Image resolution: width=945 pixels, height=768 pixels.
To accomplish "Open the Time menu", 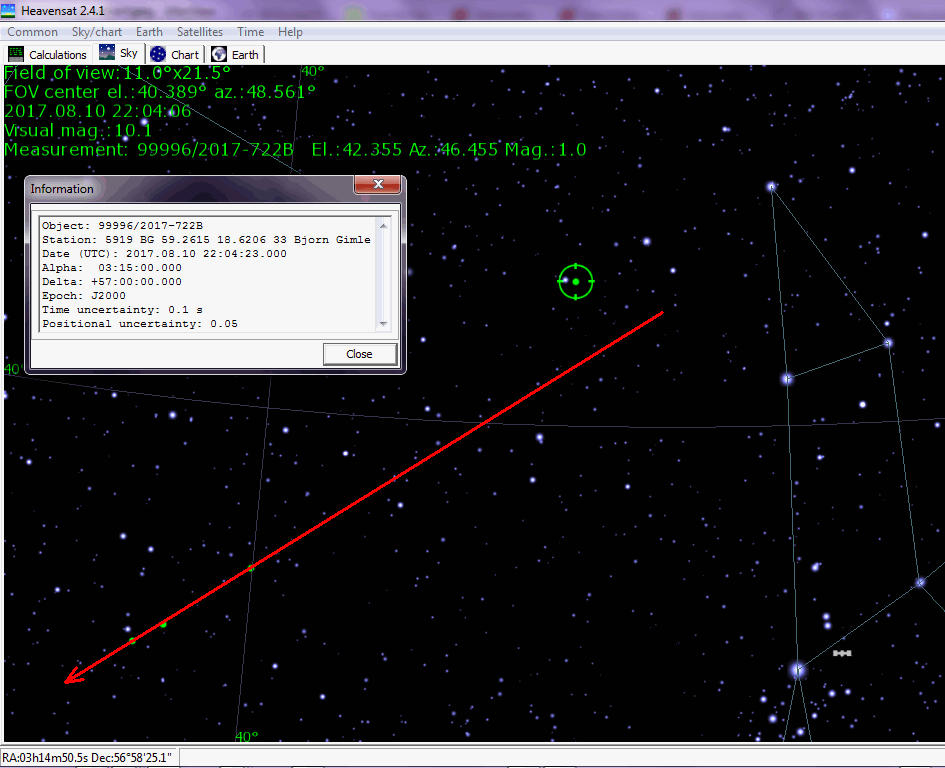I will 251,32.
